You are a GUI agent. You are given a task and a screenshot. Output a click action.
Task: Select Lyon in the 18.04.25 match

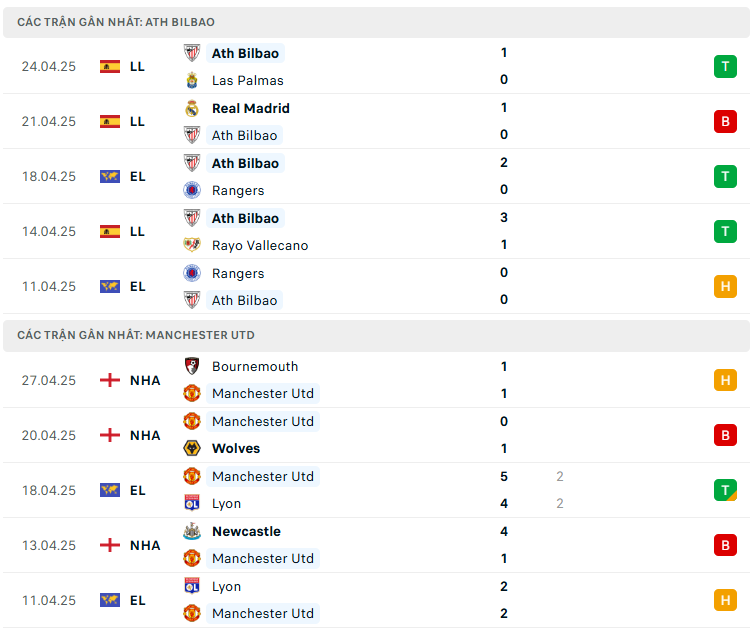(226, 504)
